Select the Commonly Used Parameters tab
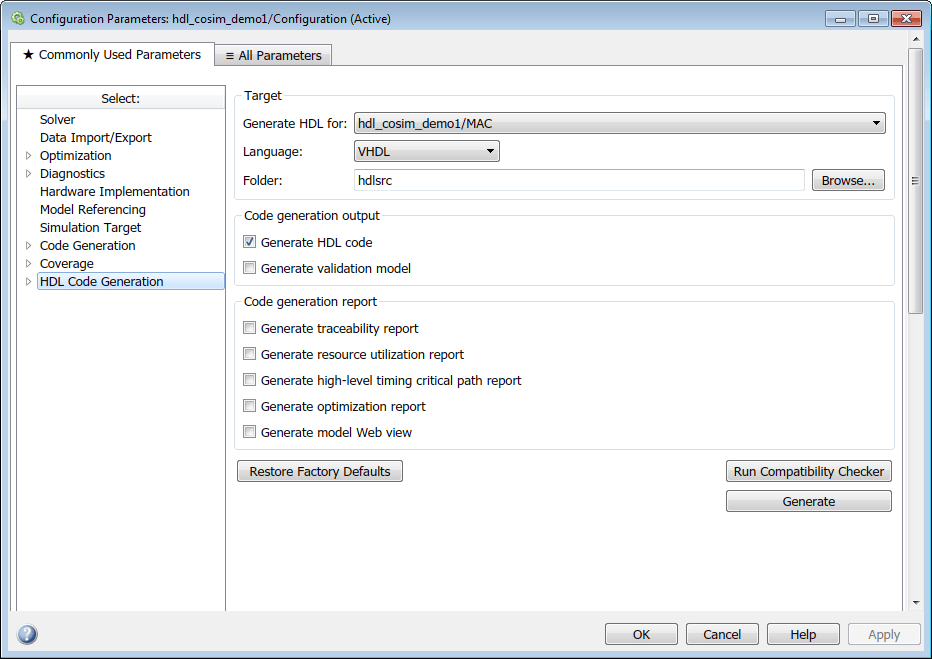The height and width of the screenshot is (659, 932). pyautogui.click(x=112, y=55)
